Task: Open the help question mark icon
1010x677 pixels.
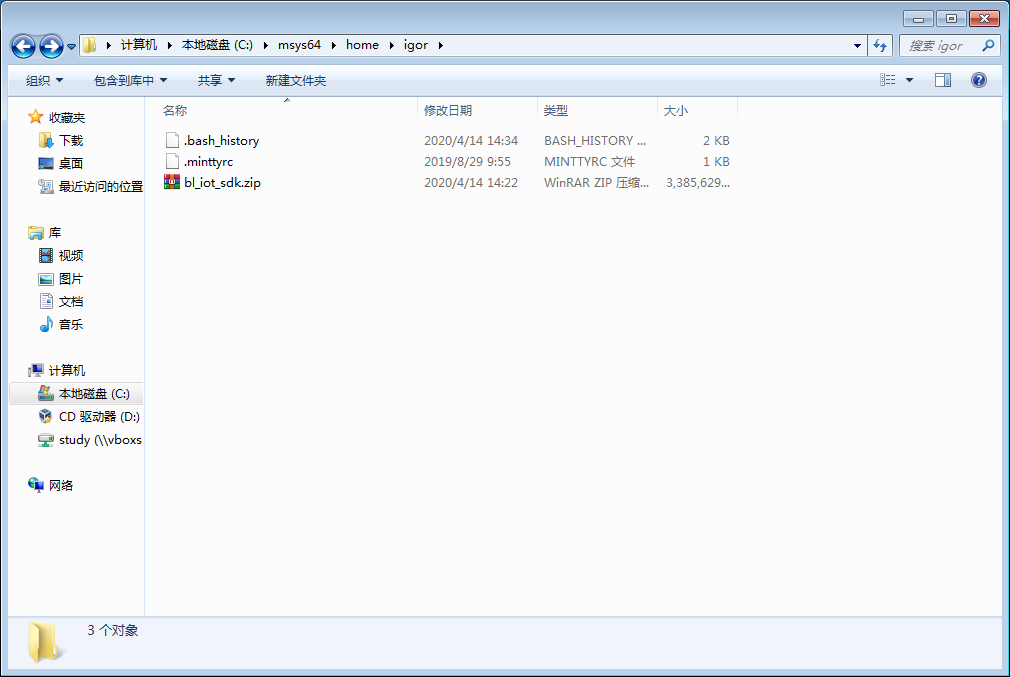Action: click(x=979, y=80)
